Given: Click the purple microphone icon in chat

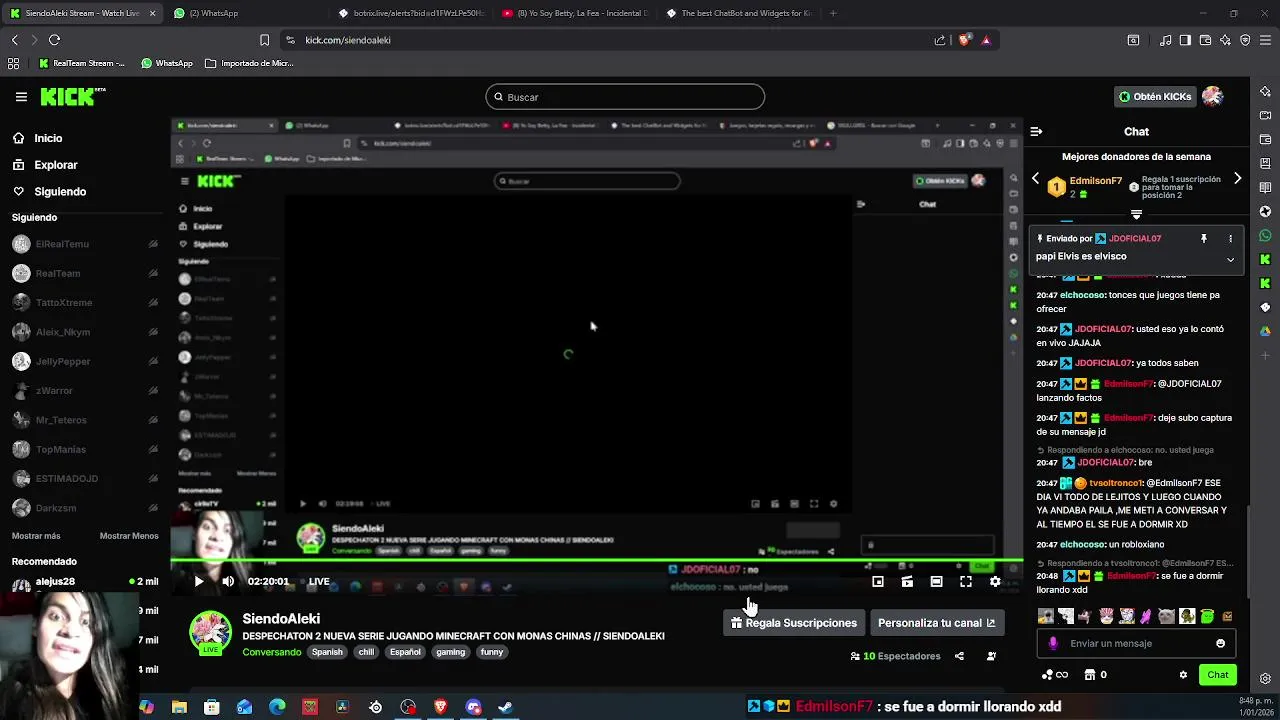Looking at the screenshot, I should pos(1052,643).
